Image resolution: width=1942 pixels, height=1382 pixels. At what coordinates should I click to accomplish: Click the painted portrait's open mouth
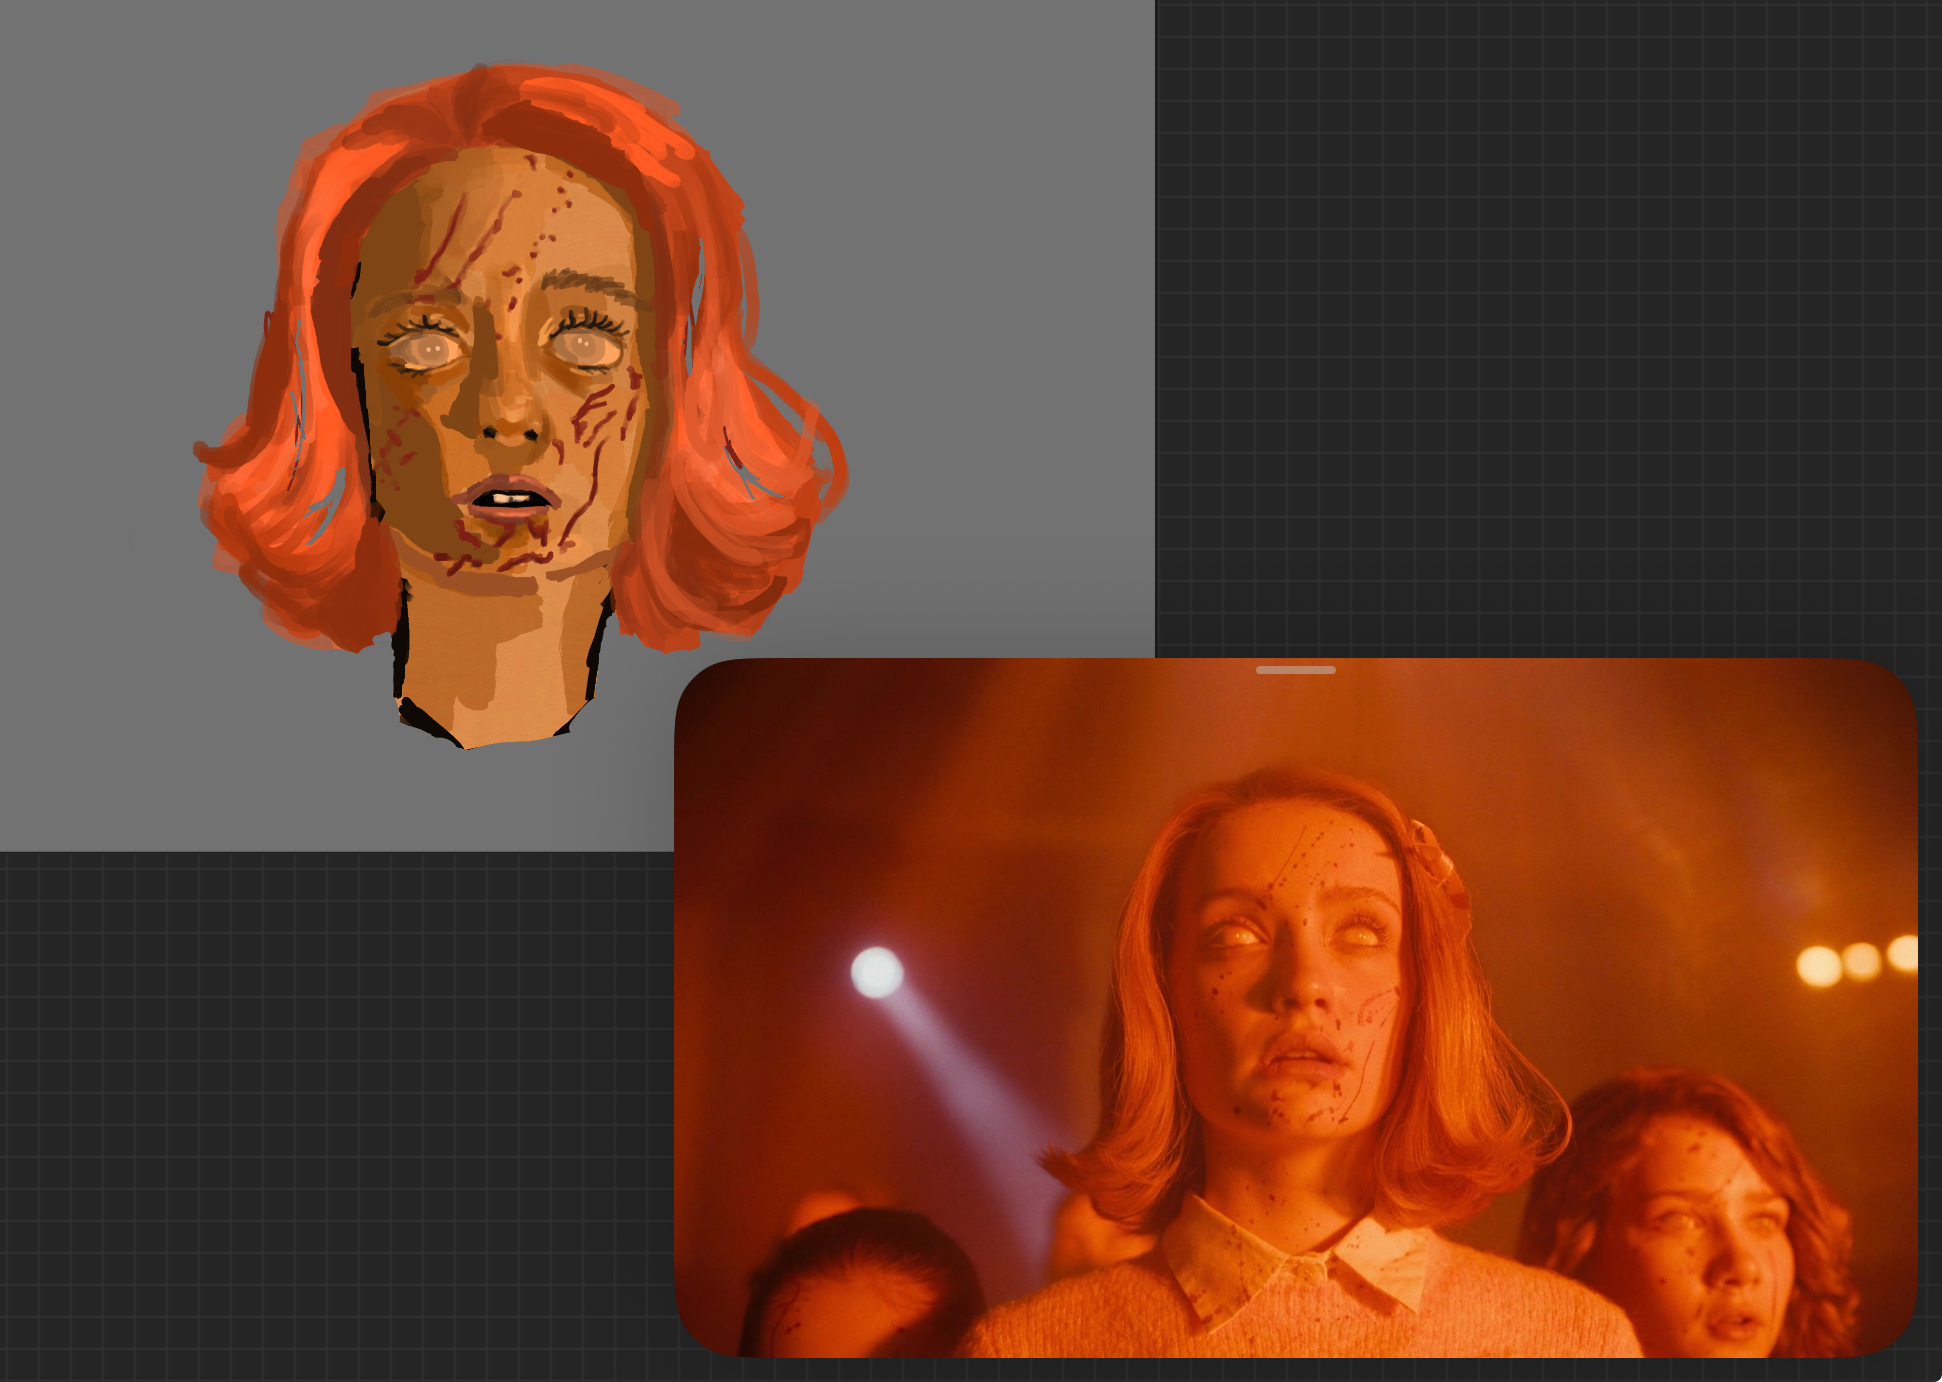point(509,497)
